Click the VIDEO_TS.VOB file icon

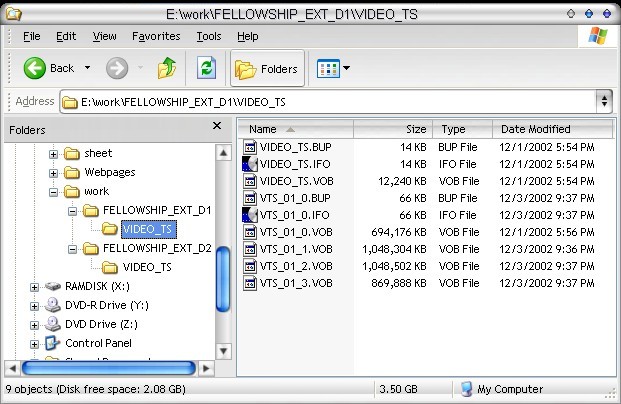click(x=250, y=181)
